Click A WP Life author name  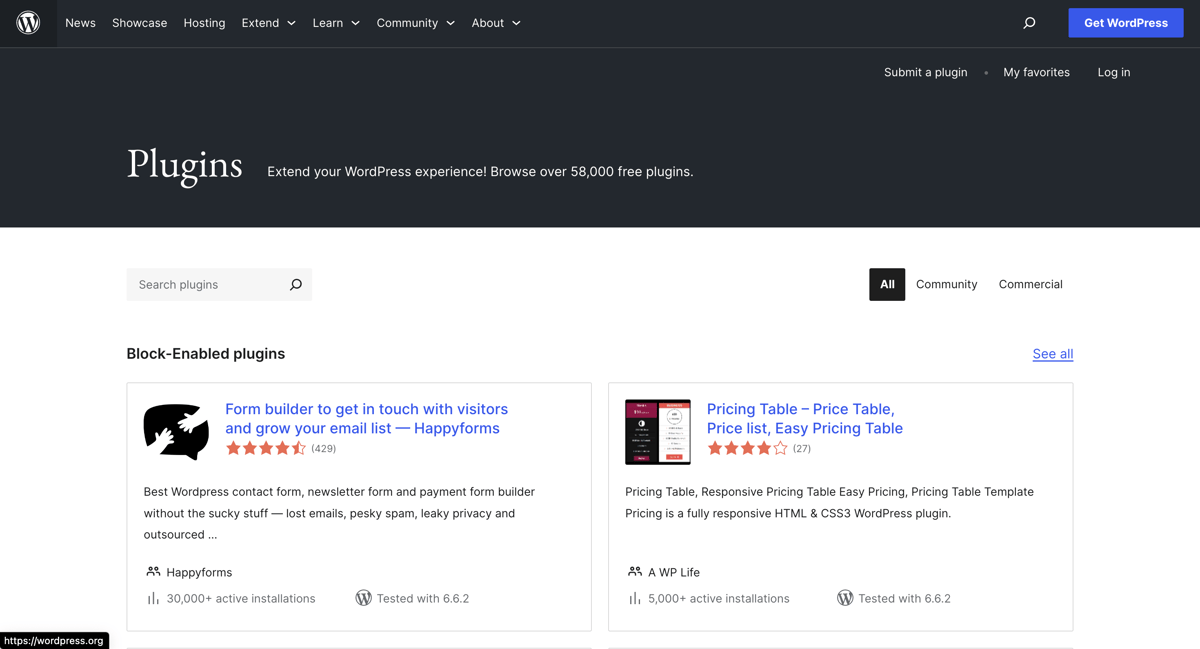click(x=674, y=572)
